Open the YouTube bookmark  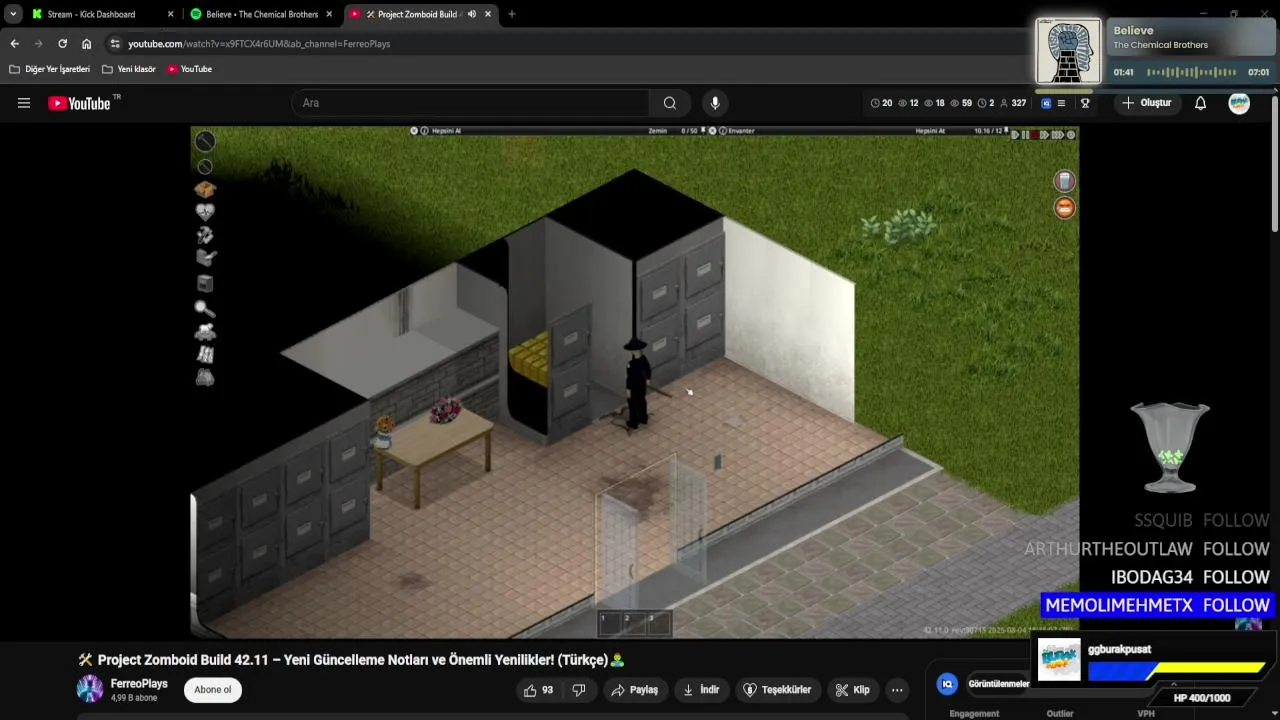coord(189,69)
